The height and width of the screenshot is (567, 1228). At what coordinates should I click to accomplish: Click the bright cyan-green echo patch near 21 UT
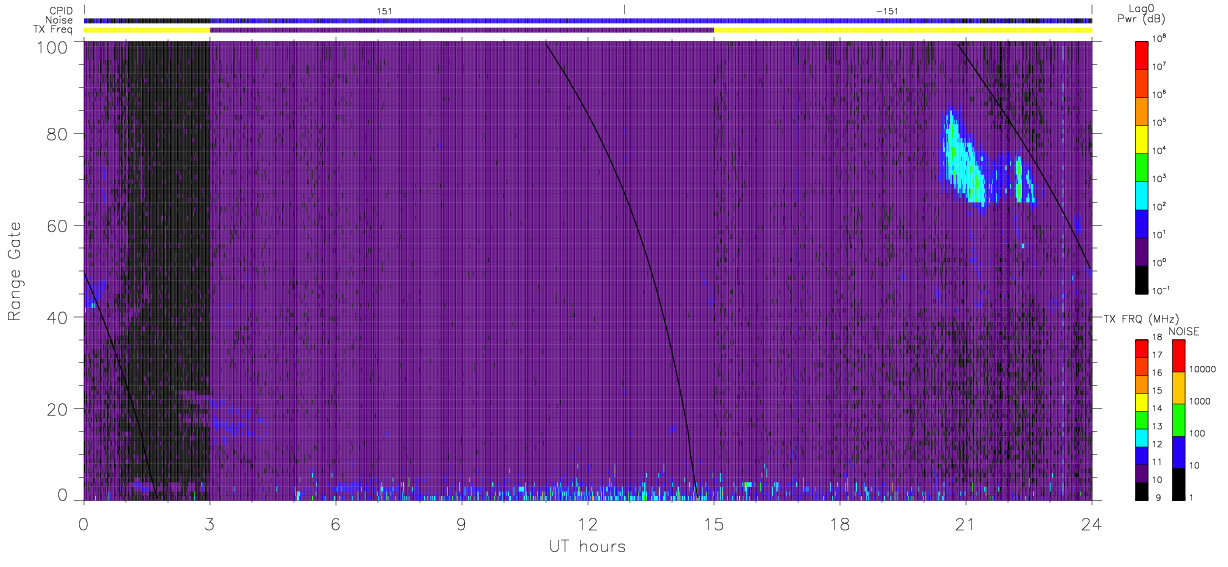964,160
